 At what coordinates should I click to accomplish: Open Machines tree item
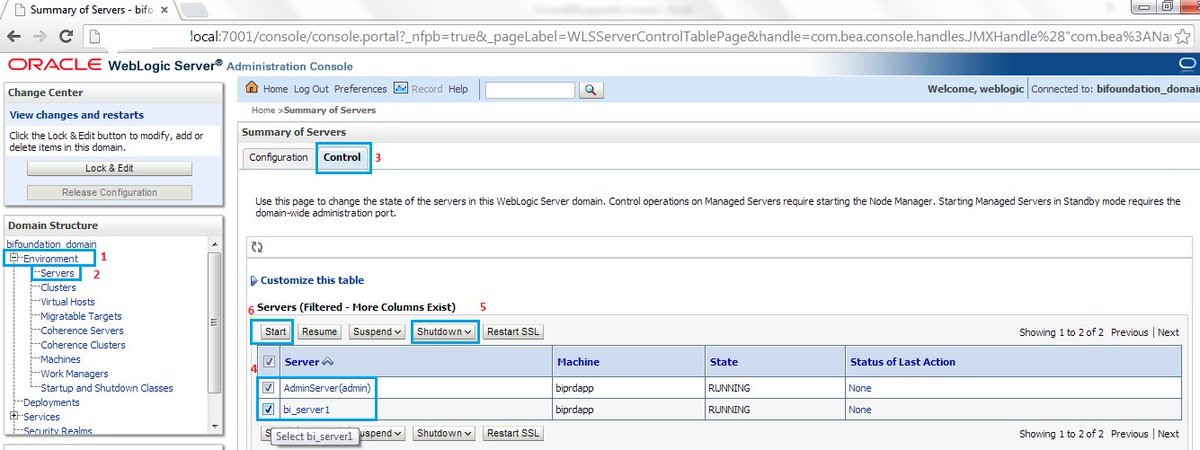tap(60, 359)
